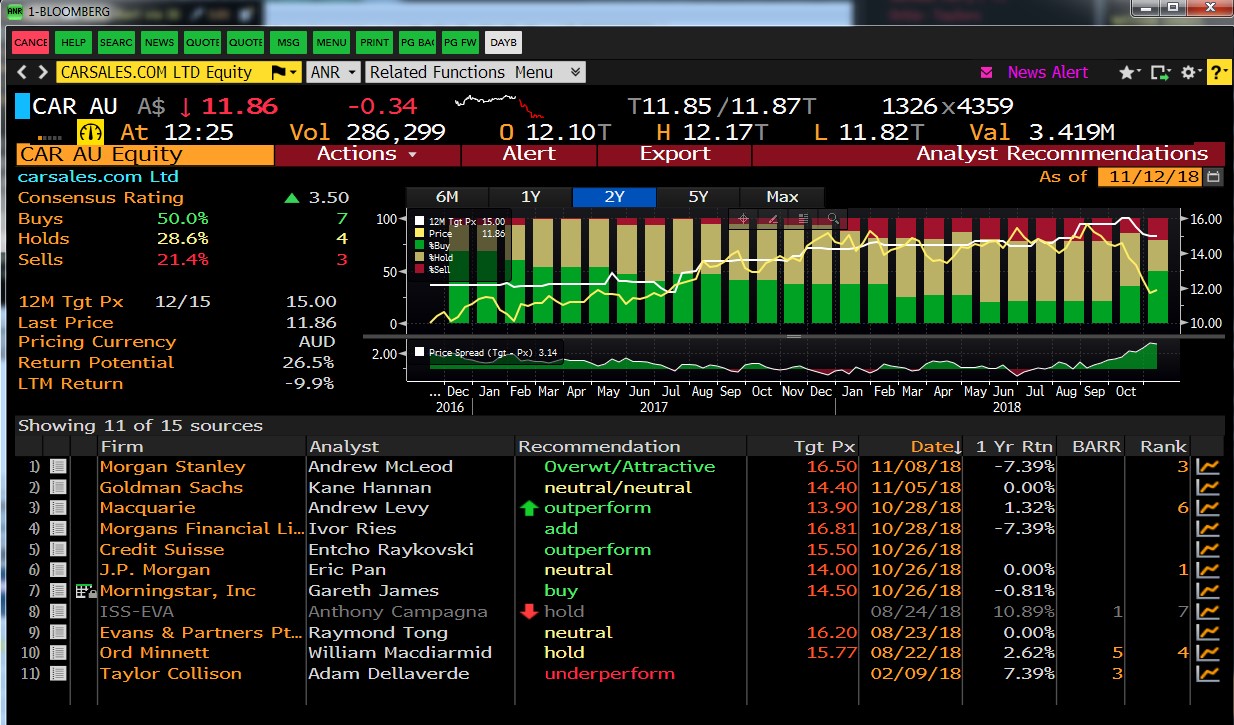Show the Max chart range
1234x725 pixels.
(782, 197)
